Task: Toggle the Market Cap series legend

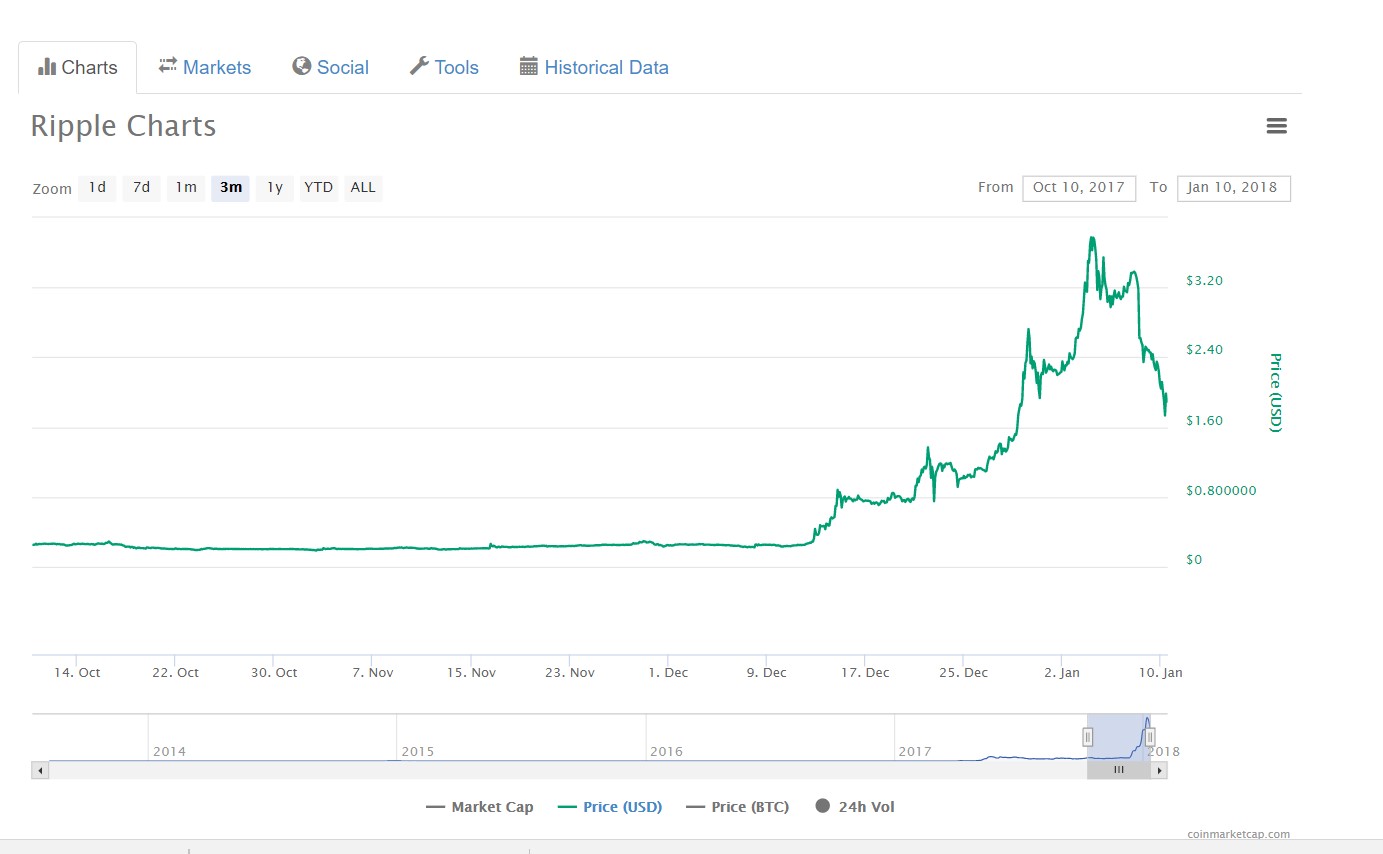Action: pos(480,807)
